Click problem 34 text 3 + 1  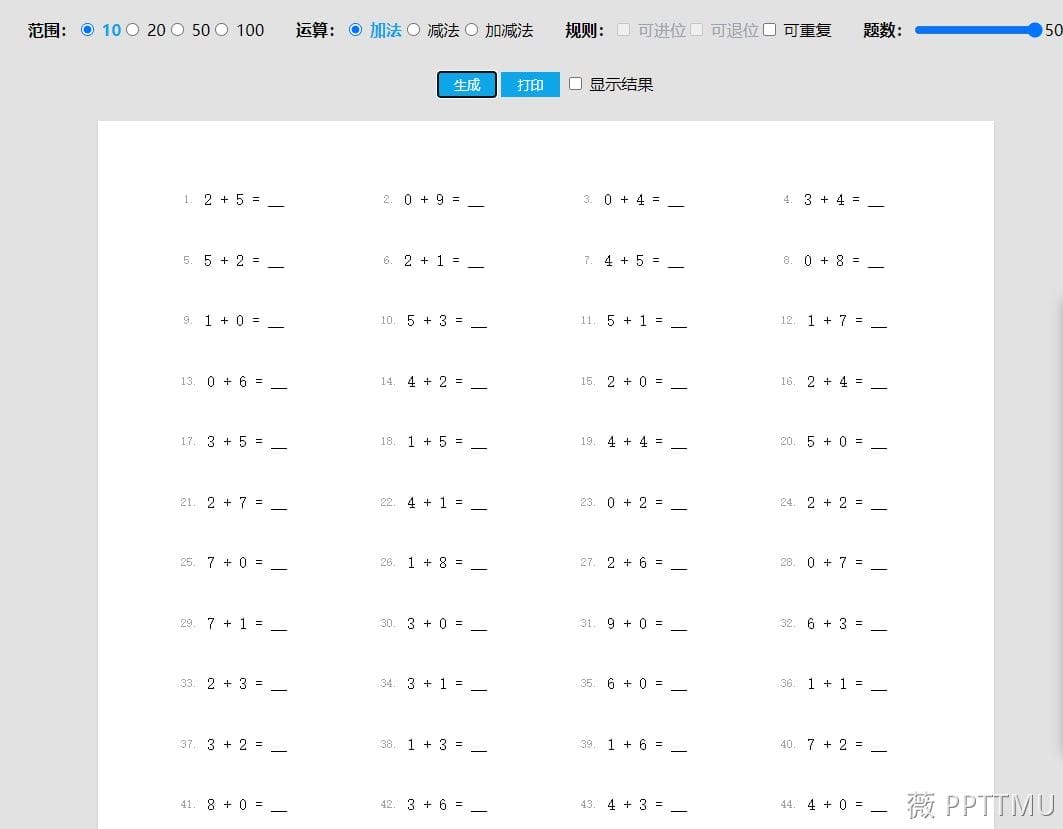tap(426, 684)
